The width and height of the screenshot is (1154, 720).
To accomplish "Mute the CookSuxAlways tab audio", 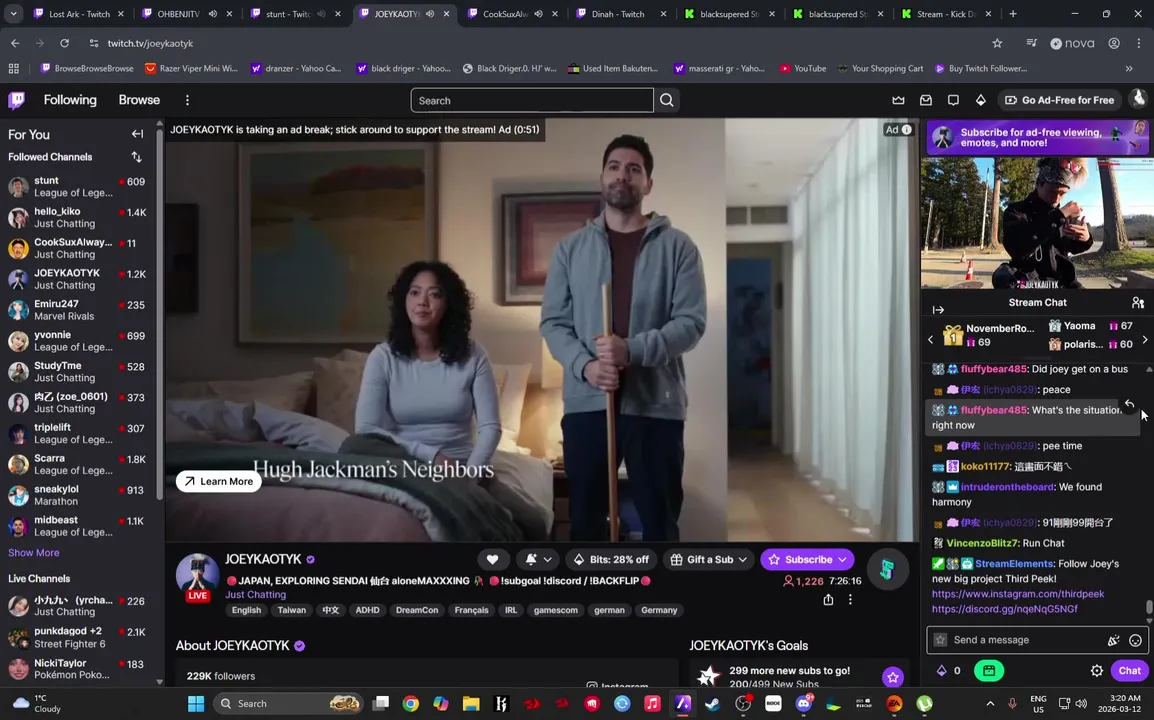I will (538, 14).
